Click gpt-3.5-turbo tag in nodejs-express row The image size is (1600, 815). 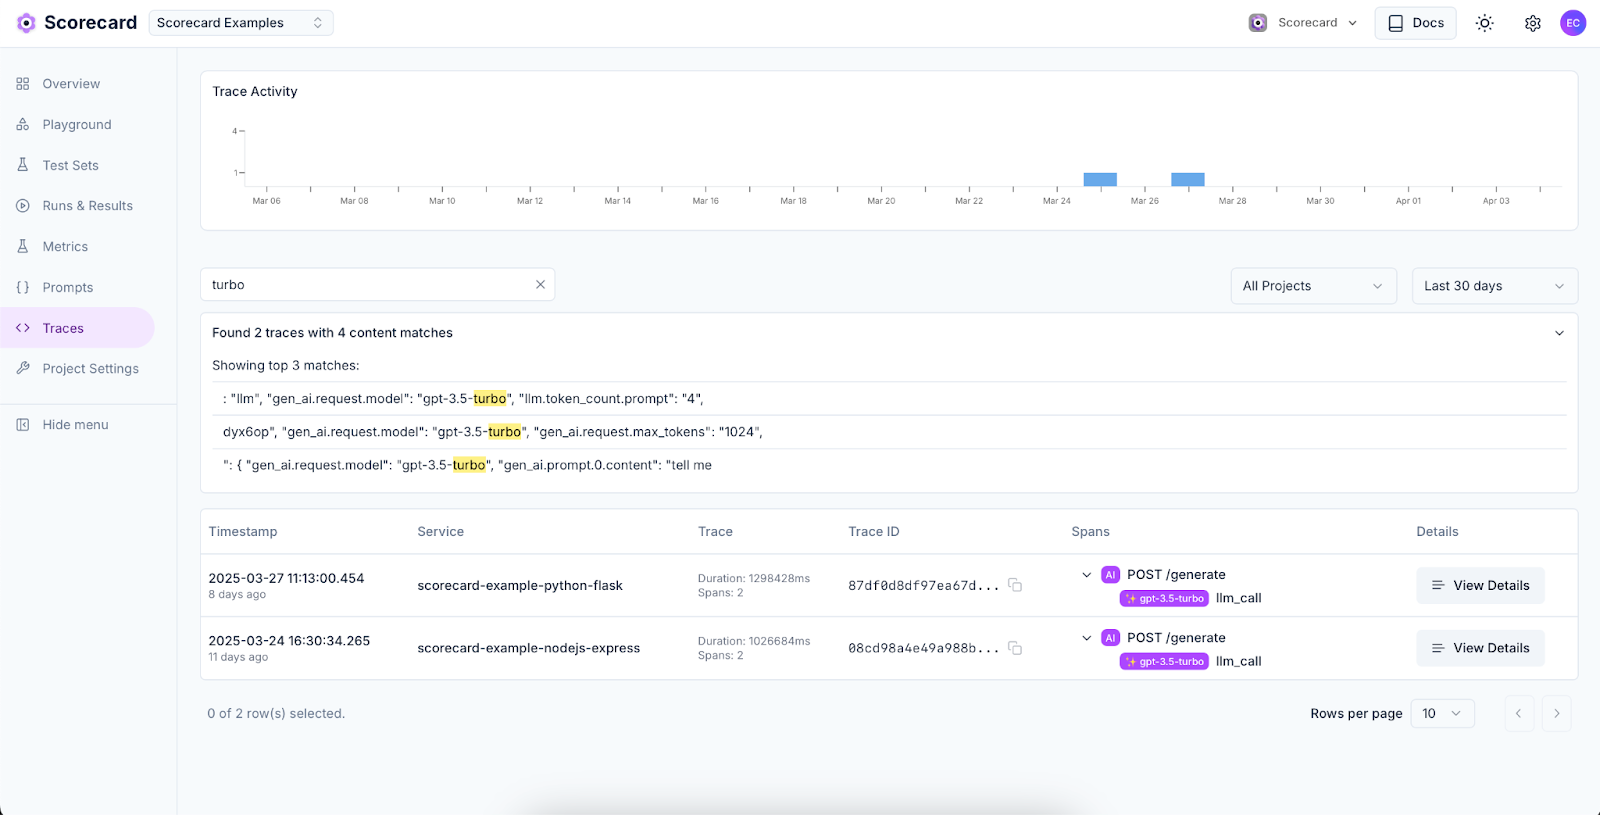click(x=1165, y=661)
